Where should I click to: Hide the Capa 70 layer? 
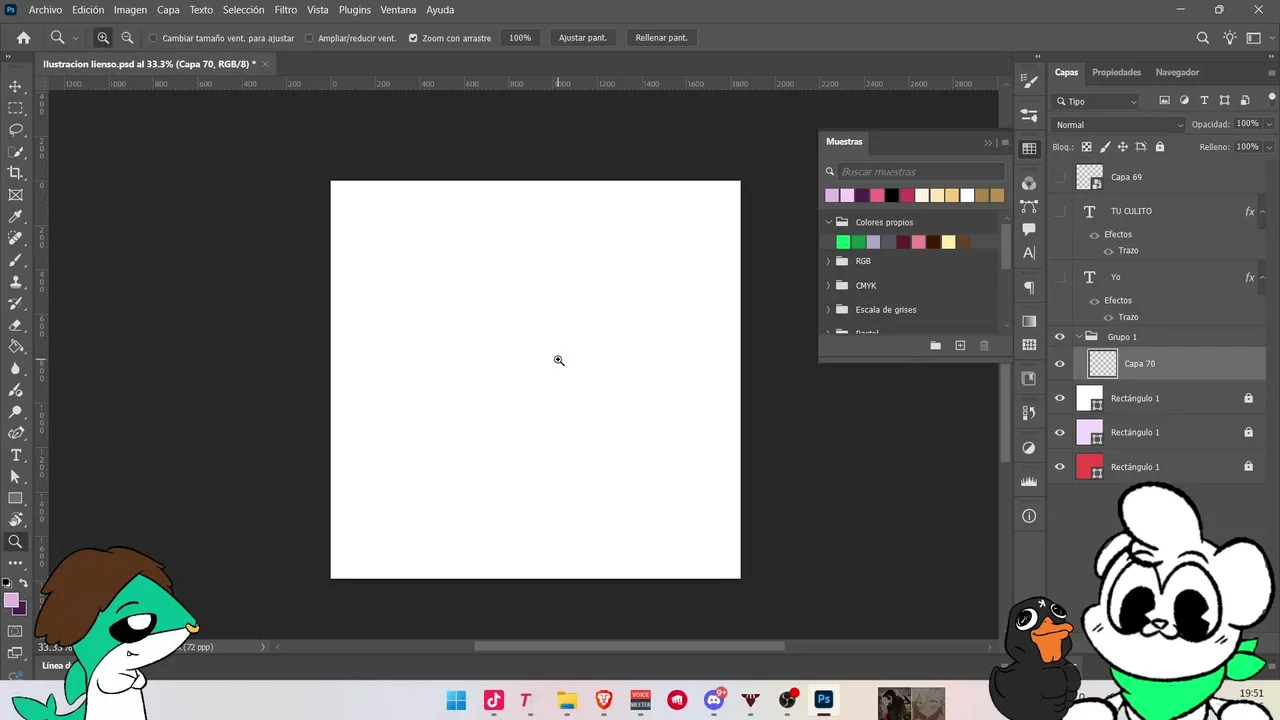tap(1060, 364)
